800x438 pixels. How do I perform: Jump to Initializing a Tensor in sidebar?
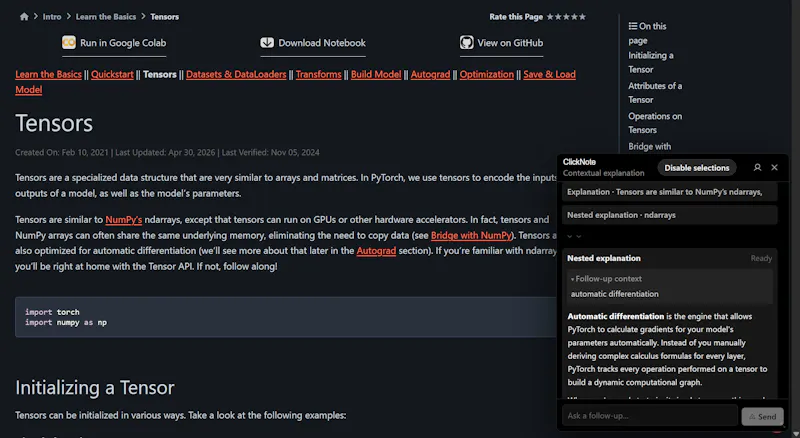tap(651, 62)
